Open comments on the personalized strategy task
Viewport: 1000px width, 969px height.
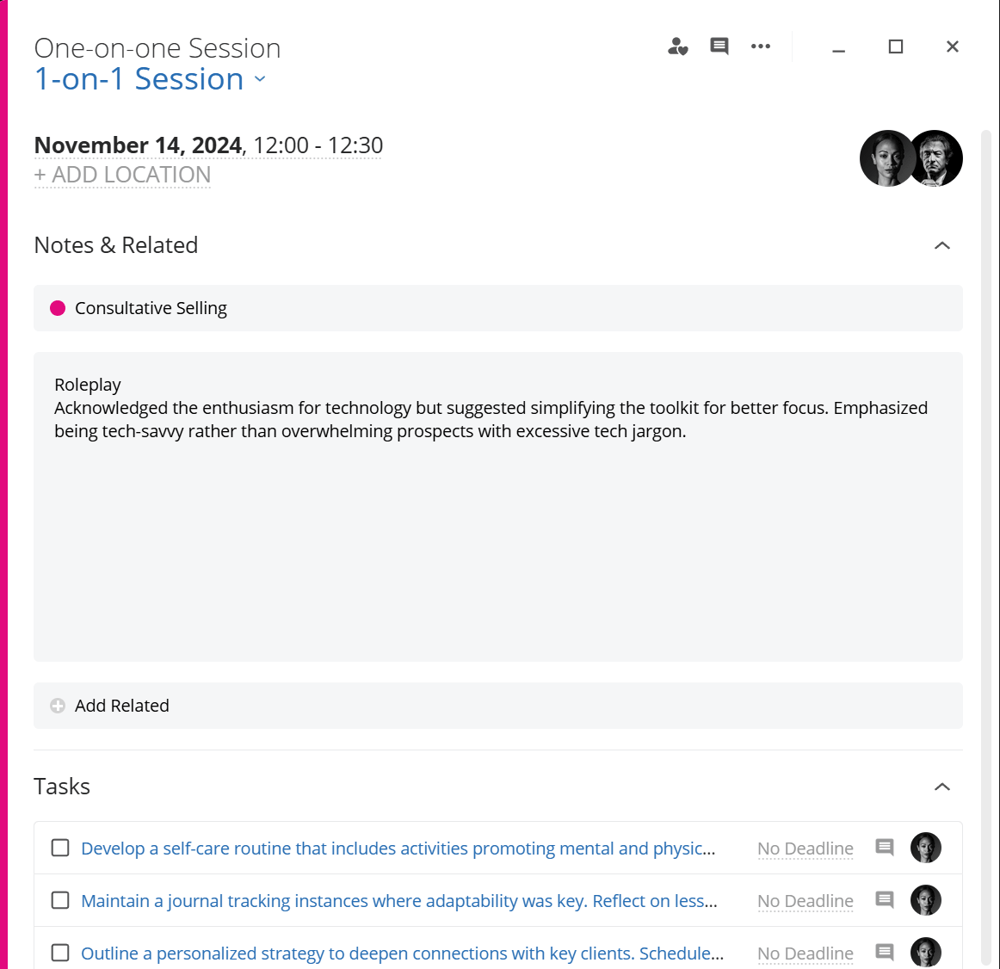click(x=884, y=952)
